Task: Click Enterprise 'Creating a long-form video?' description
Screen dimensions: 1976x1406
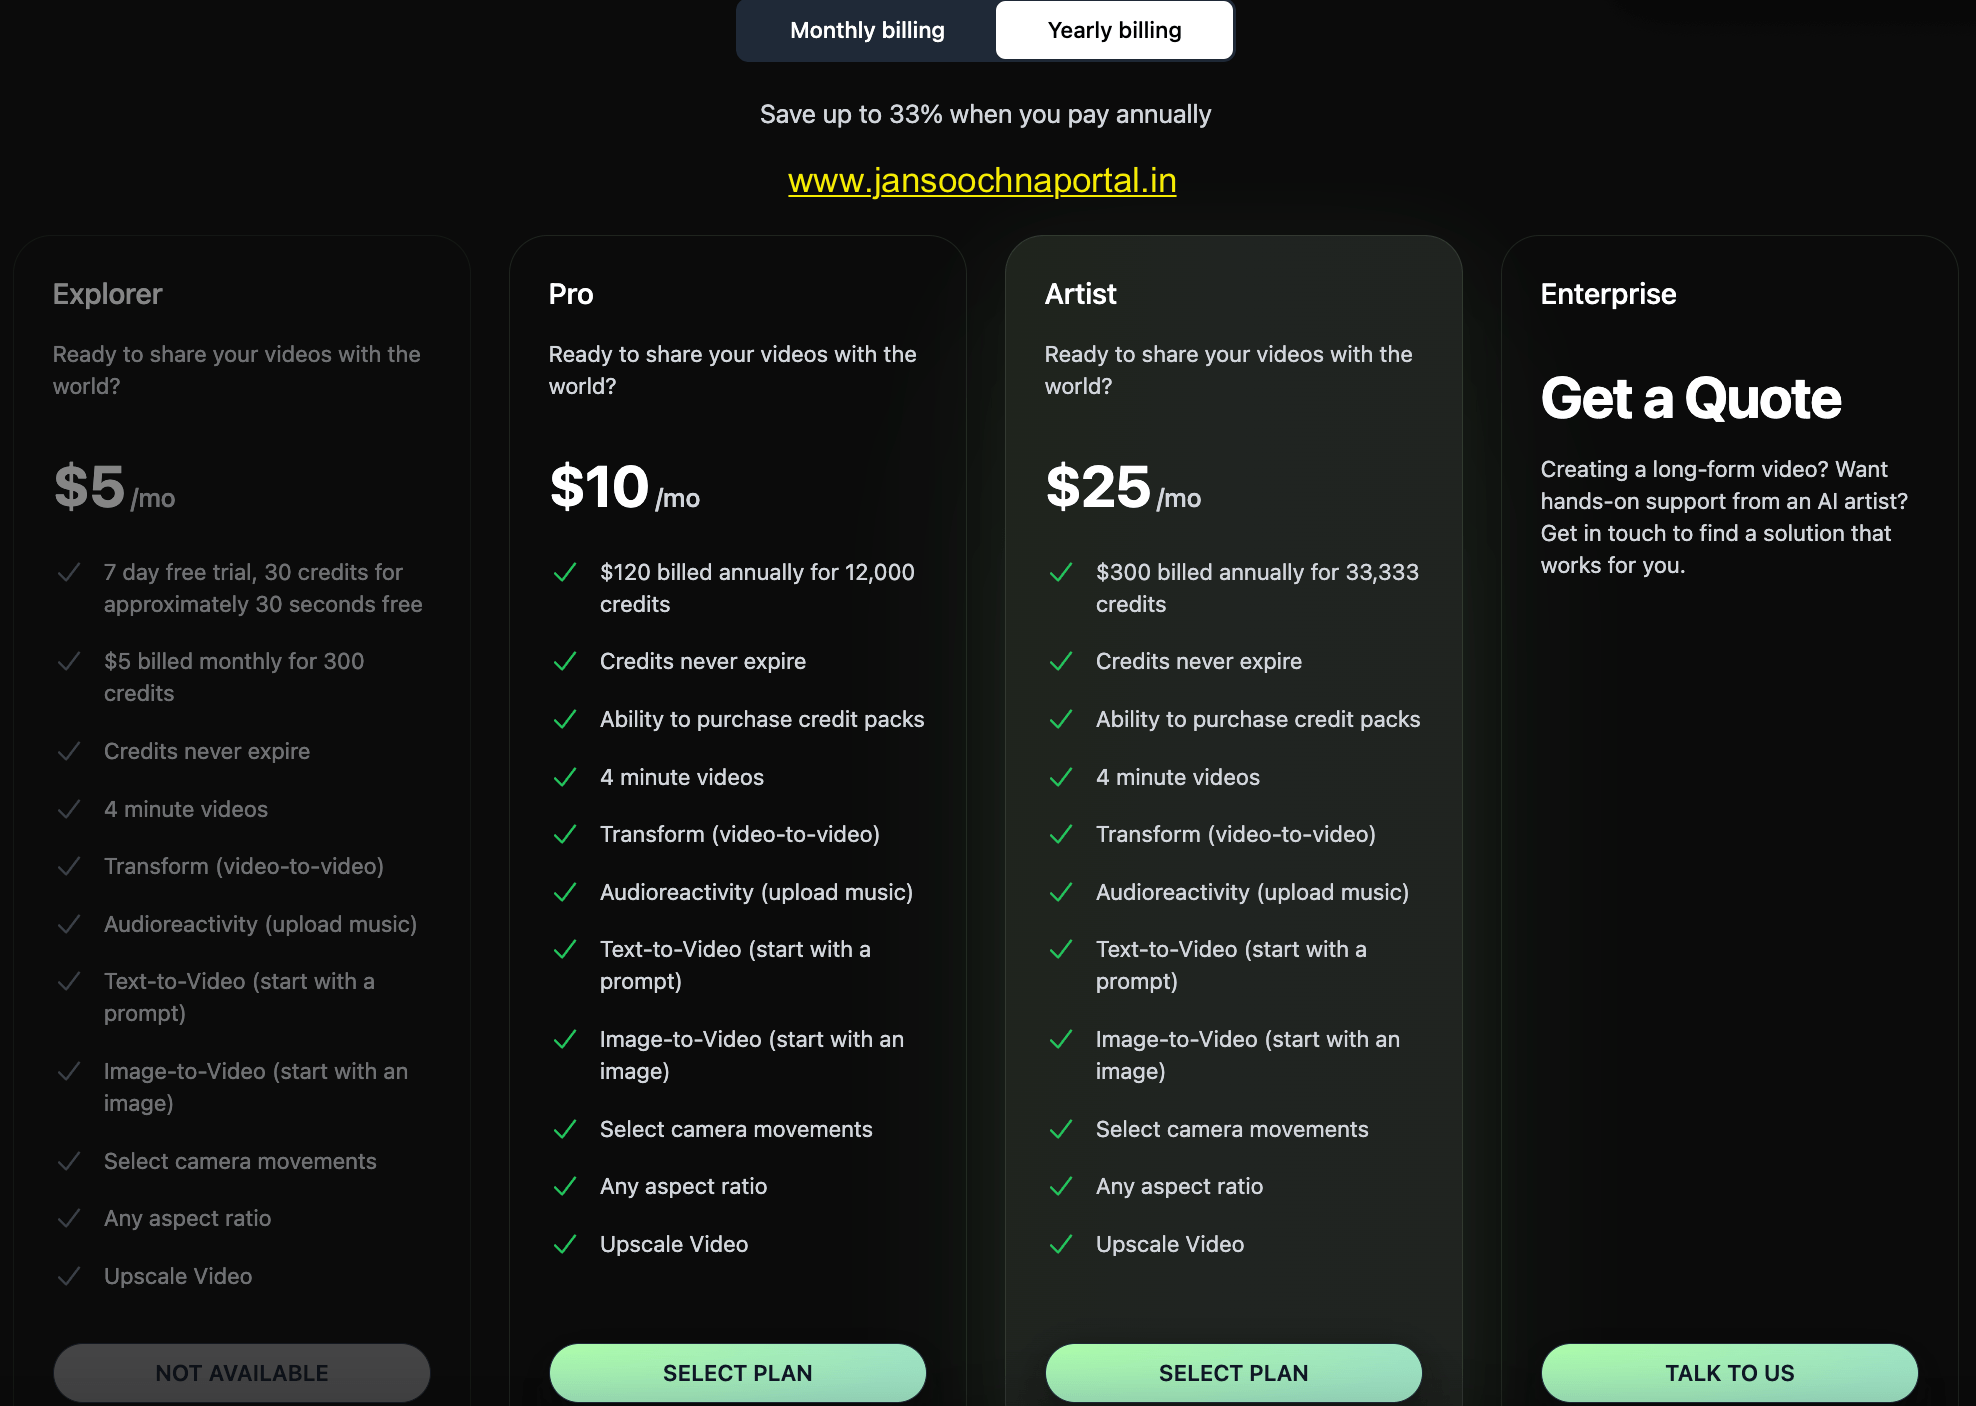Action: [1724, 517]
